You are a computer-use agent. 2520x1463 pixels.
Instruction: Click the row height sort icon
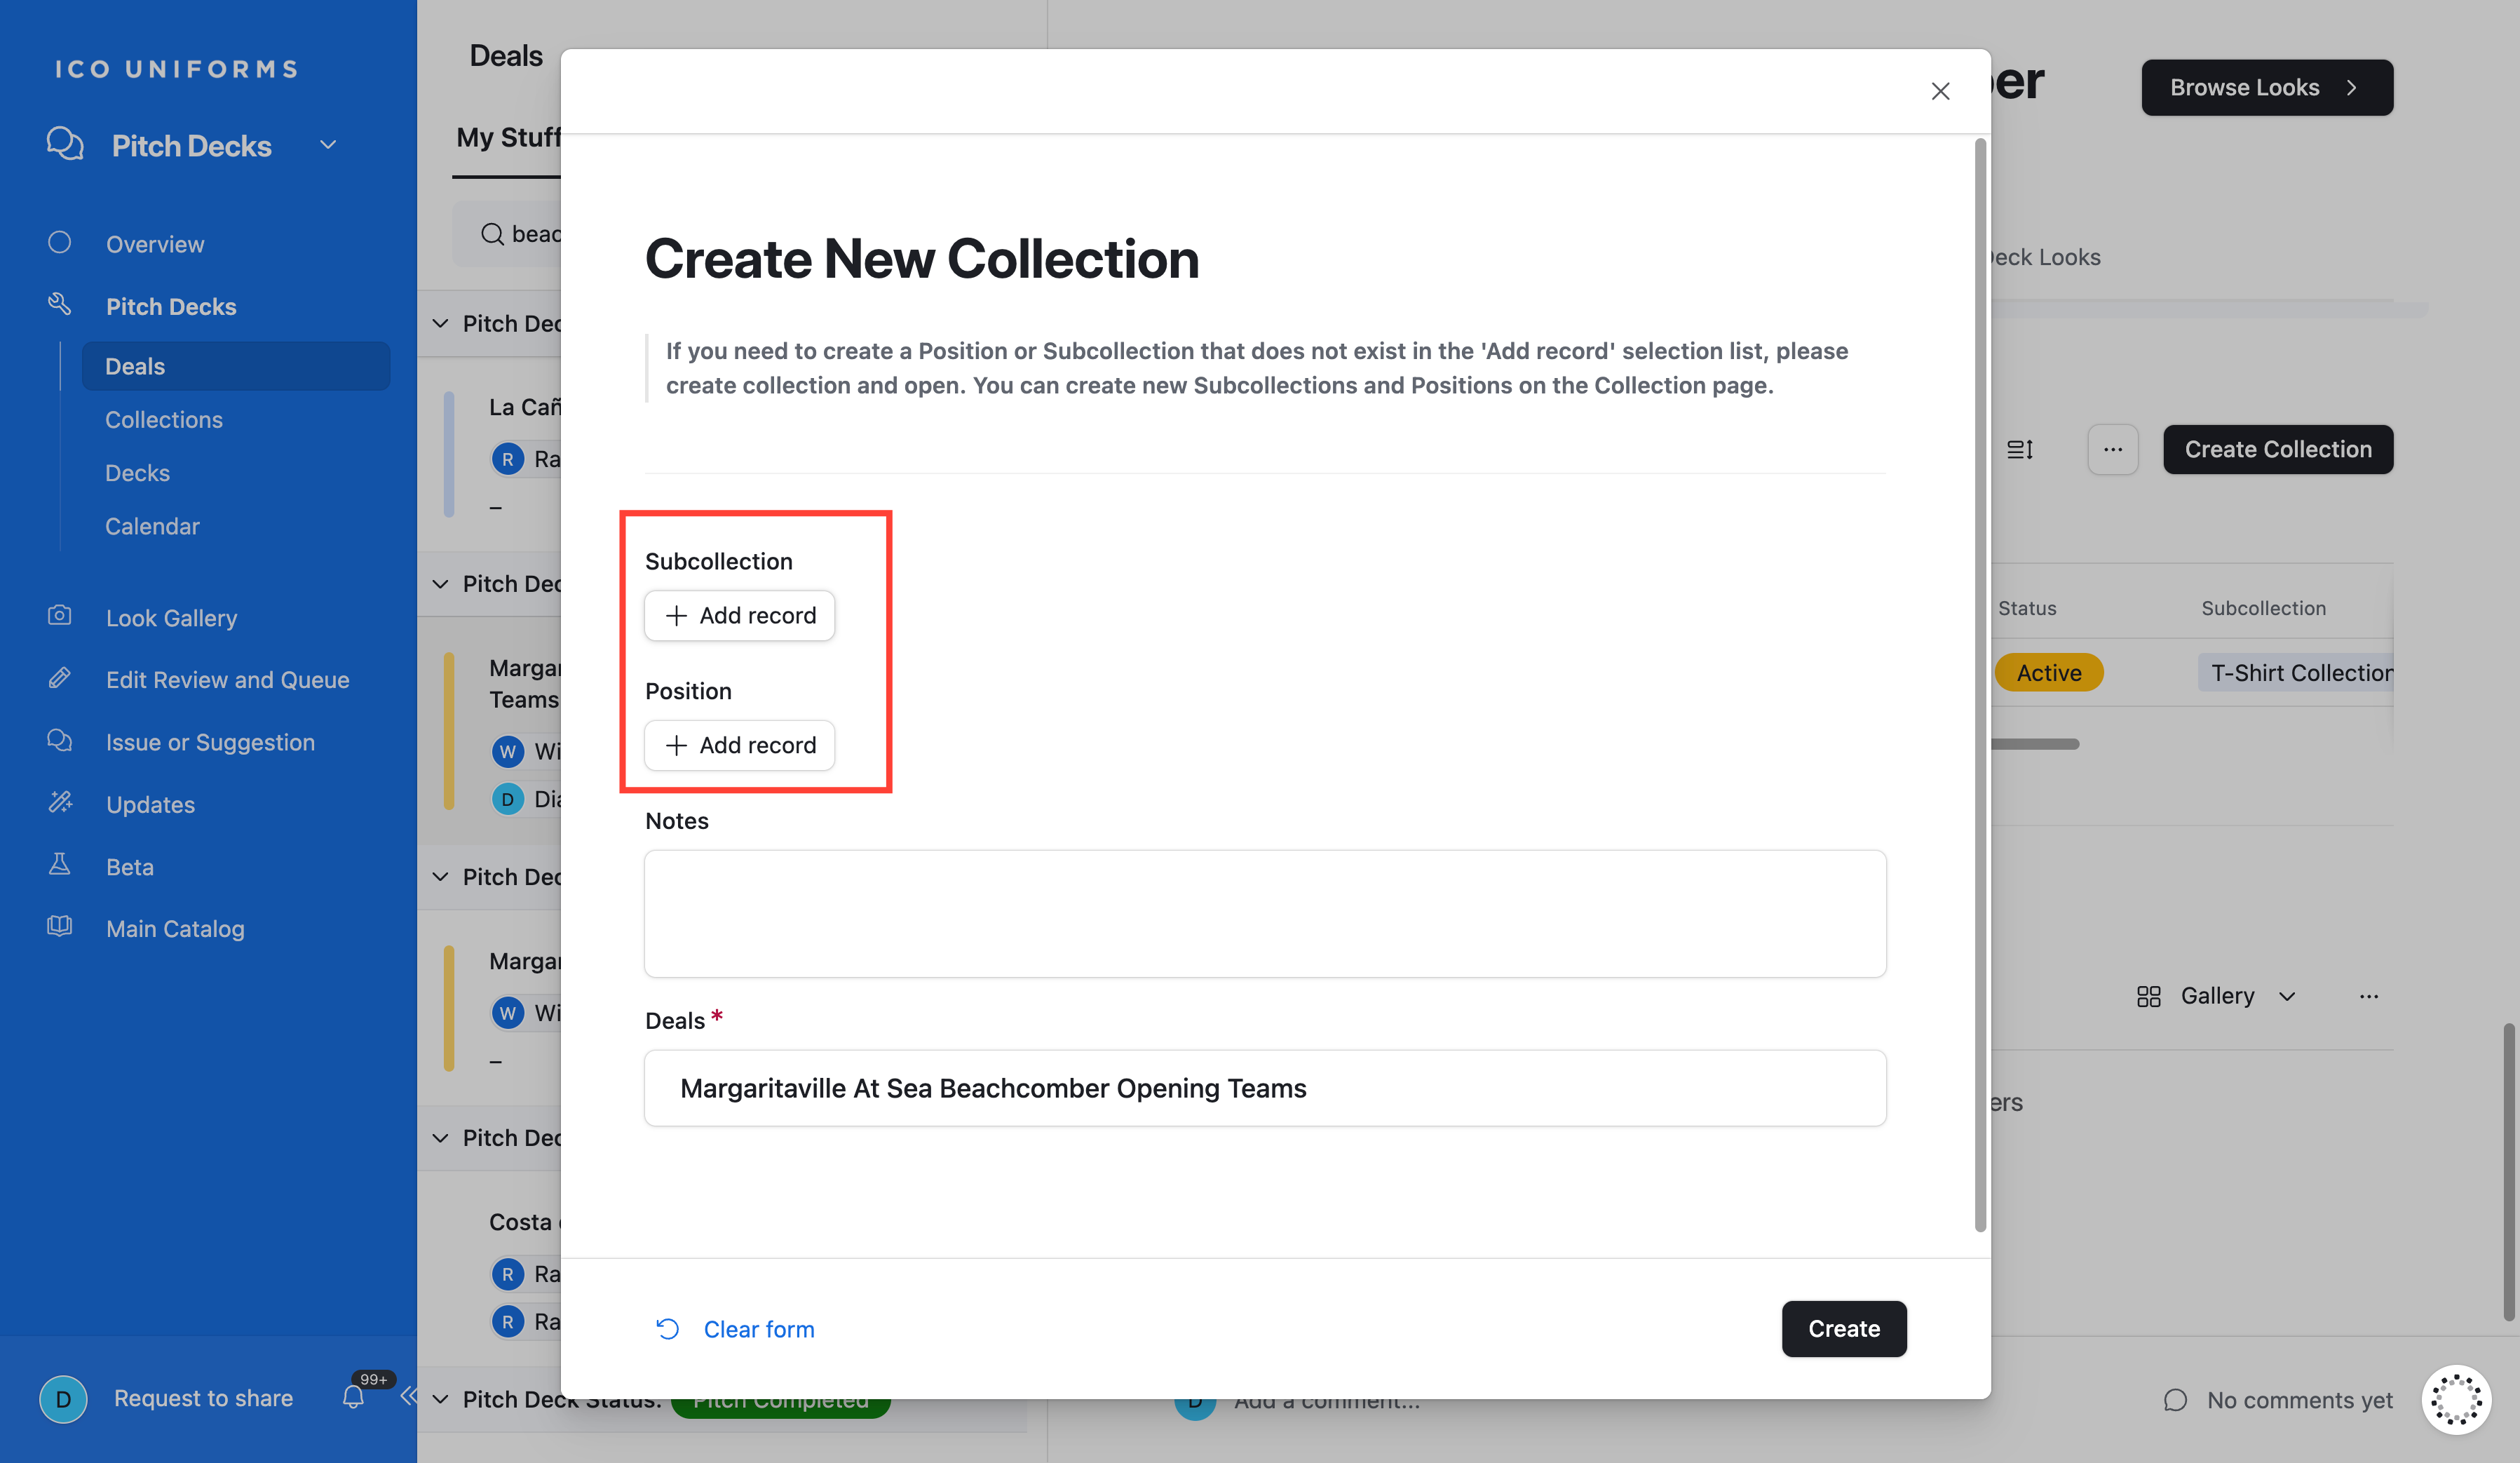click(2019, 450)
